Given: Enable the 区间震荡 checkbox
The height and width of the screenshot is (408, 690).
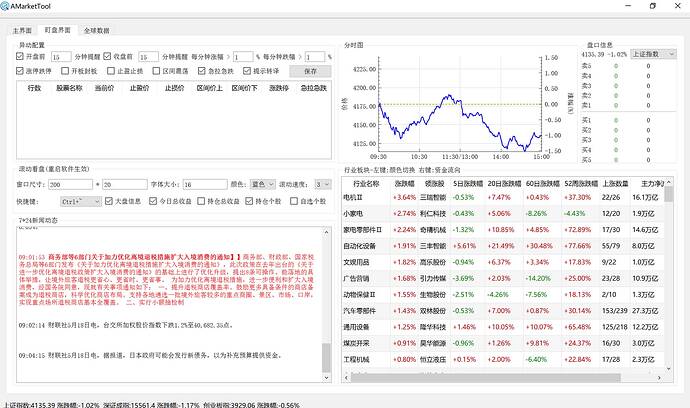Looking at the screenshot, I should point(156,70).
